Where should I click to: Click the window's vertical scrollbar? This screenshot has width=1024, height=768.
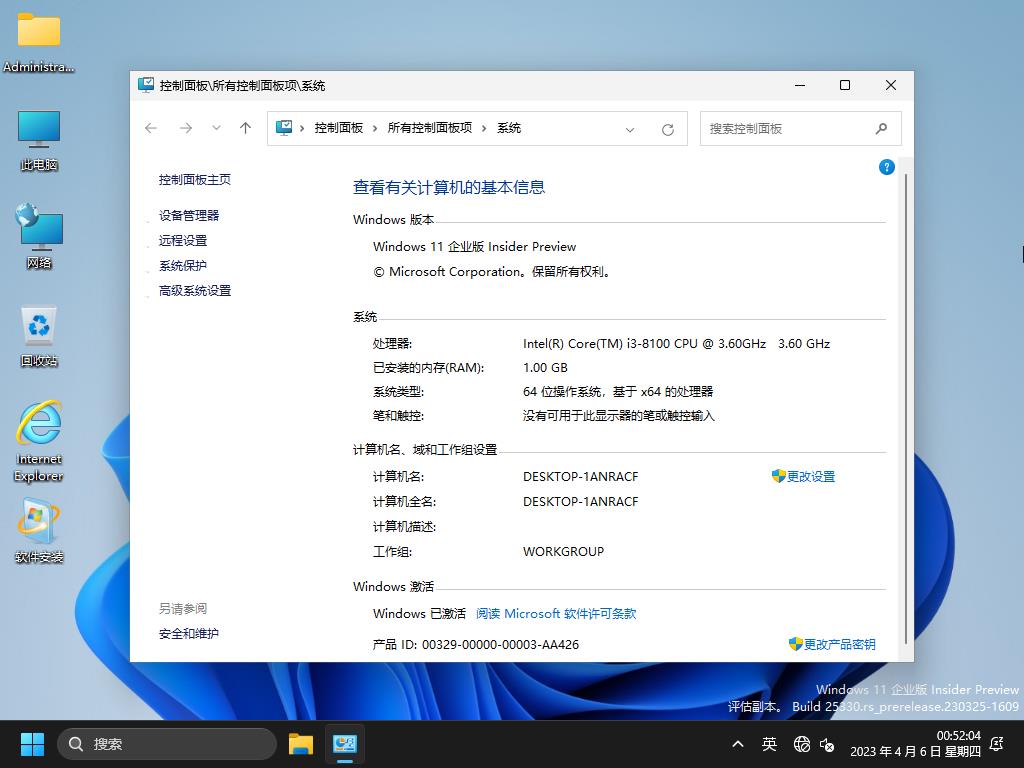coord(906,400)
